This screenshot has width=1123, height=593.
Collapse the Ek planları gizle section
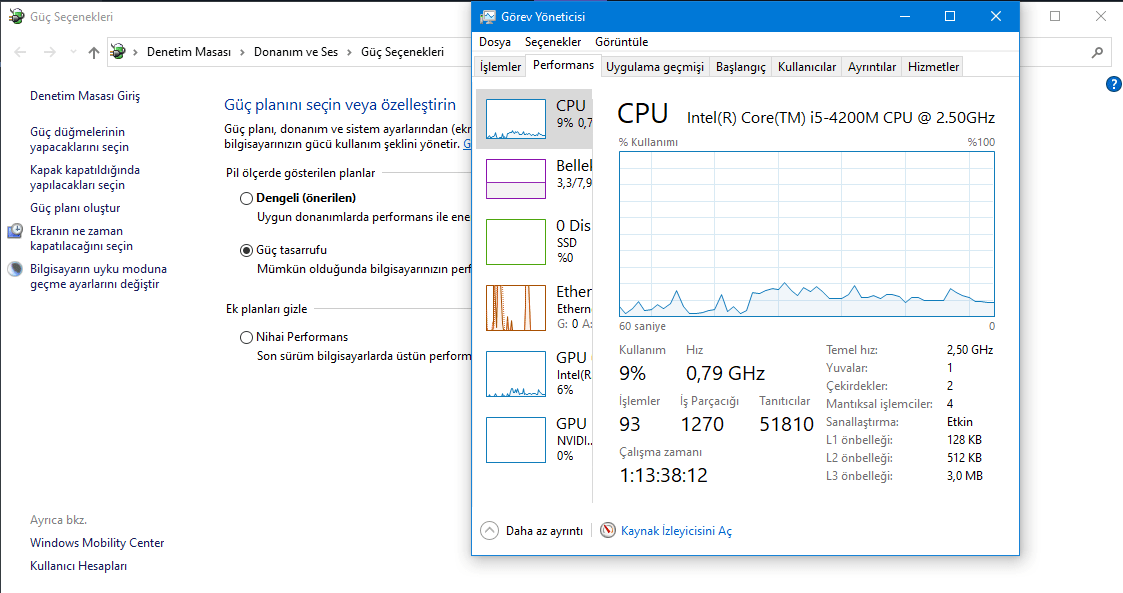point(266,309)
